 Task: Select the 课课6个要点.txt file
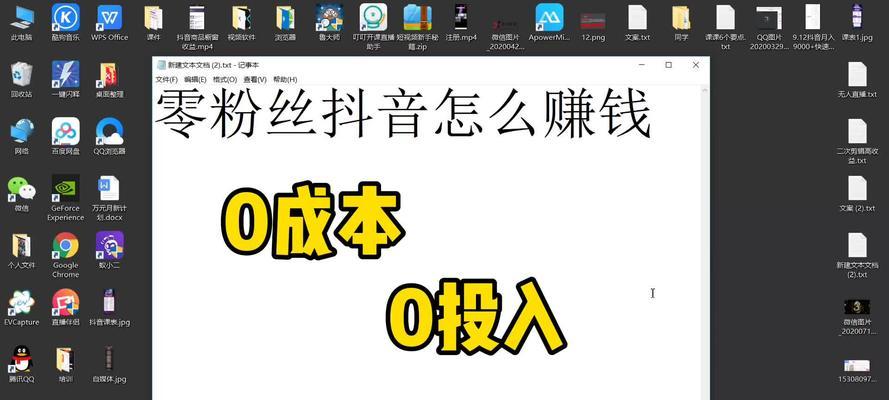[725, 27]
